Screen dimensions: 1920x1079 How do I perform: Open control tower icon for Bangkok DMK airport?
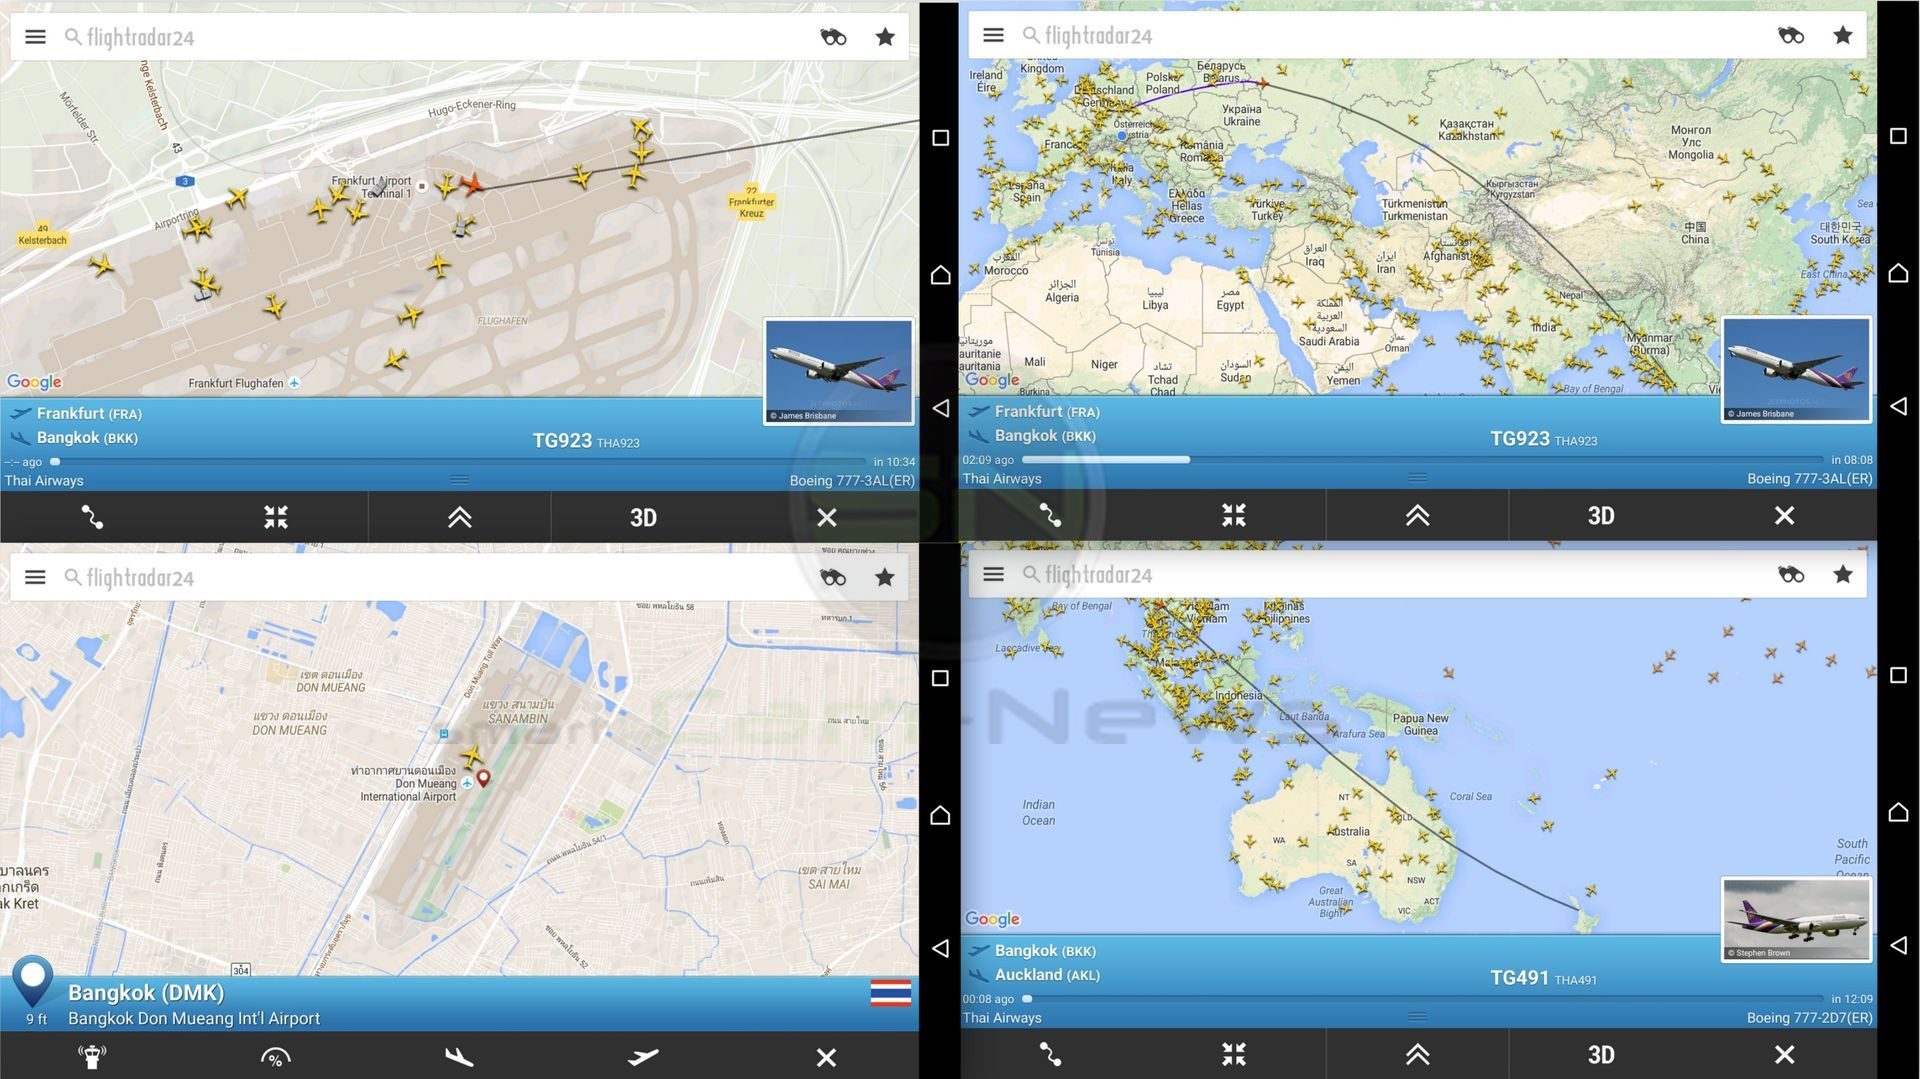pos(92,1057)
